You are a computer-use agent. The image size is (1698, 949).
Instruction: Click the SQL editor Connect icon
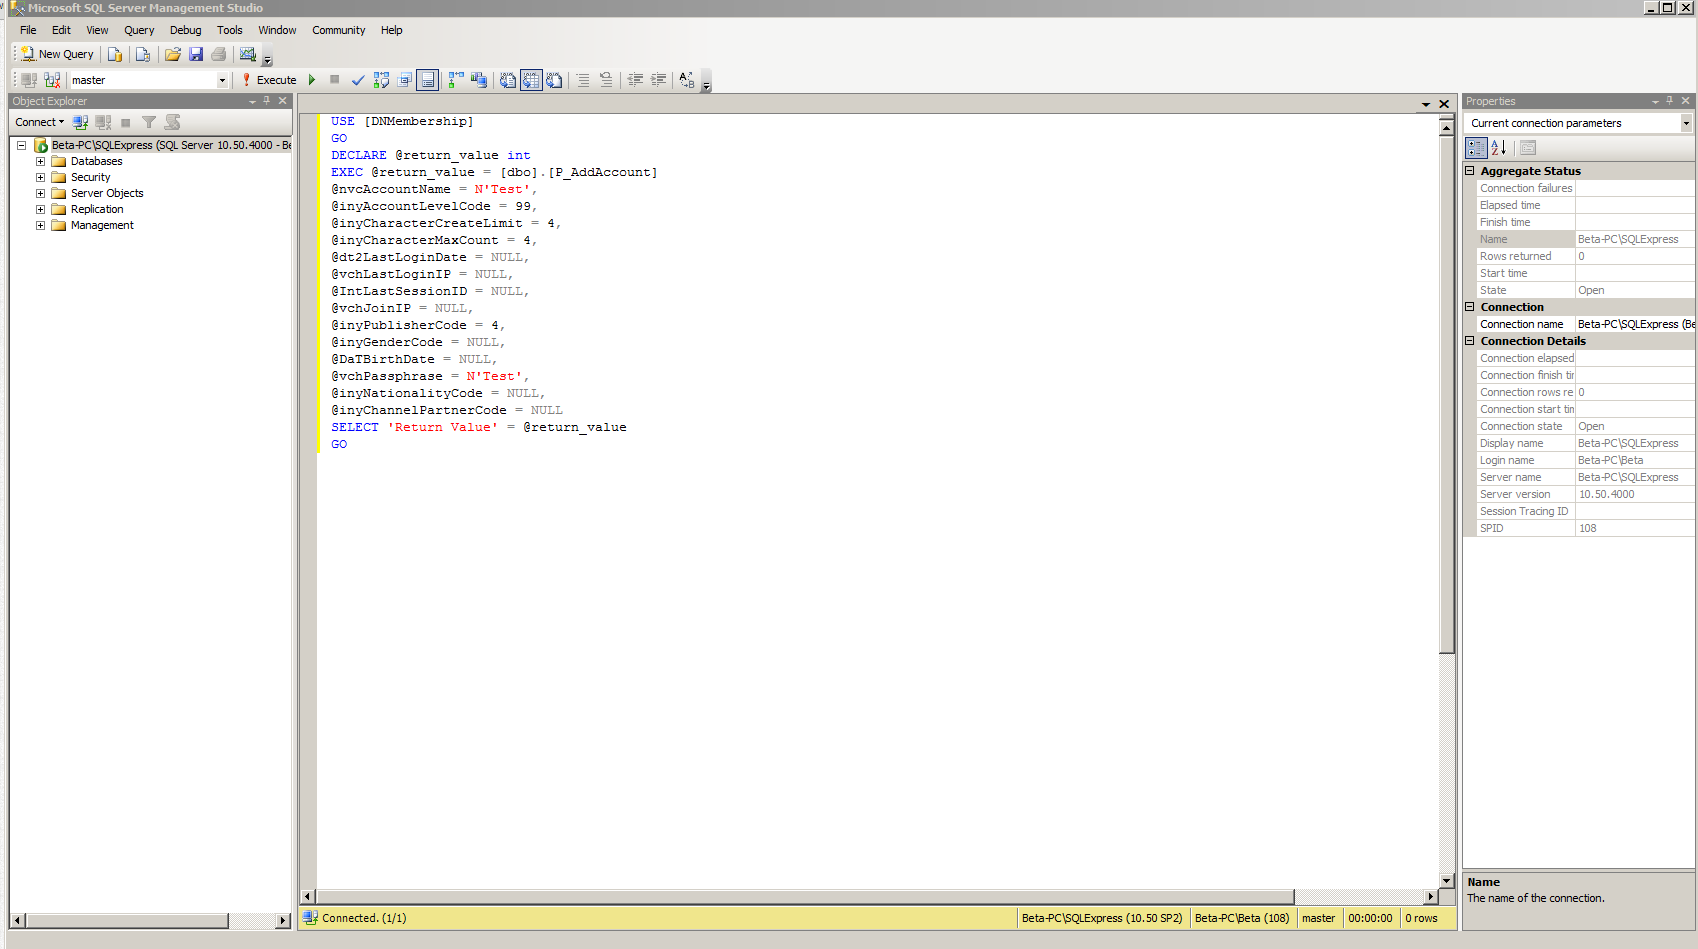click(29, 80)
